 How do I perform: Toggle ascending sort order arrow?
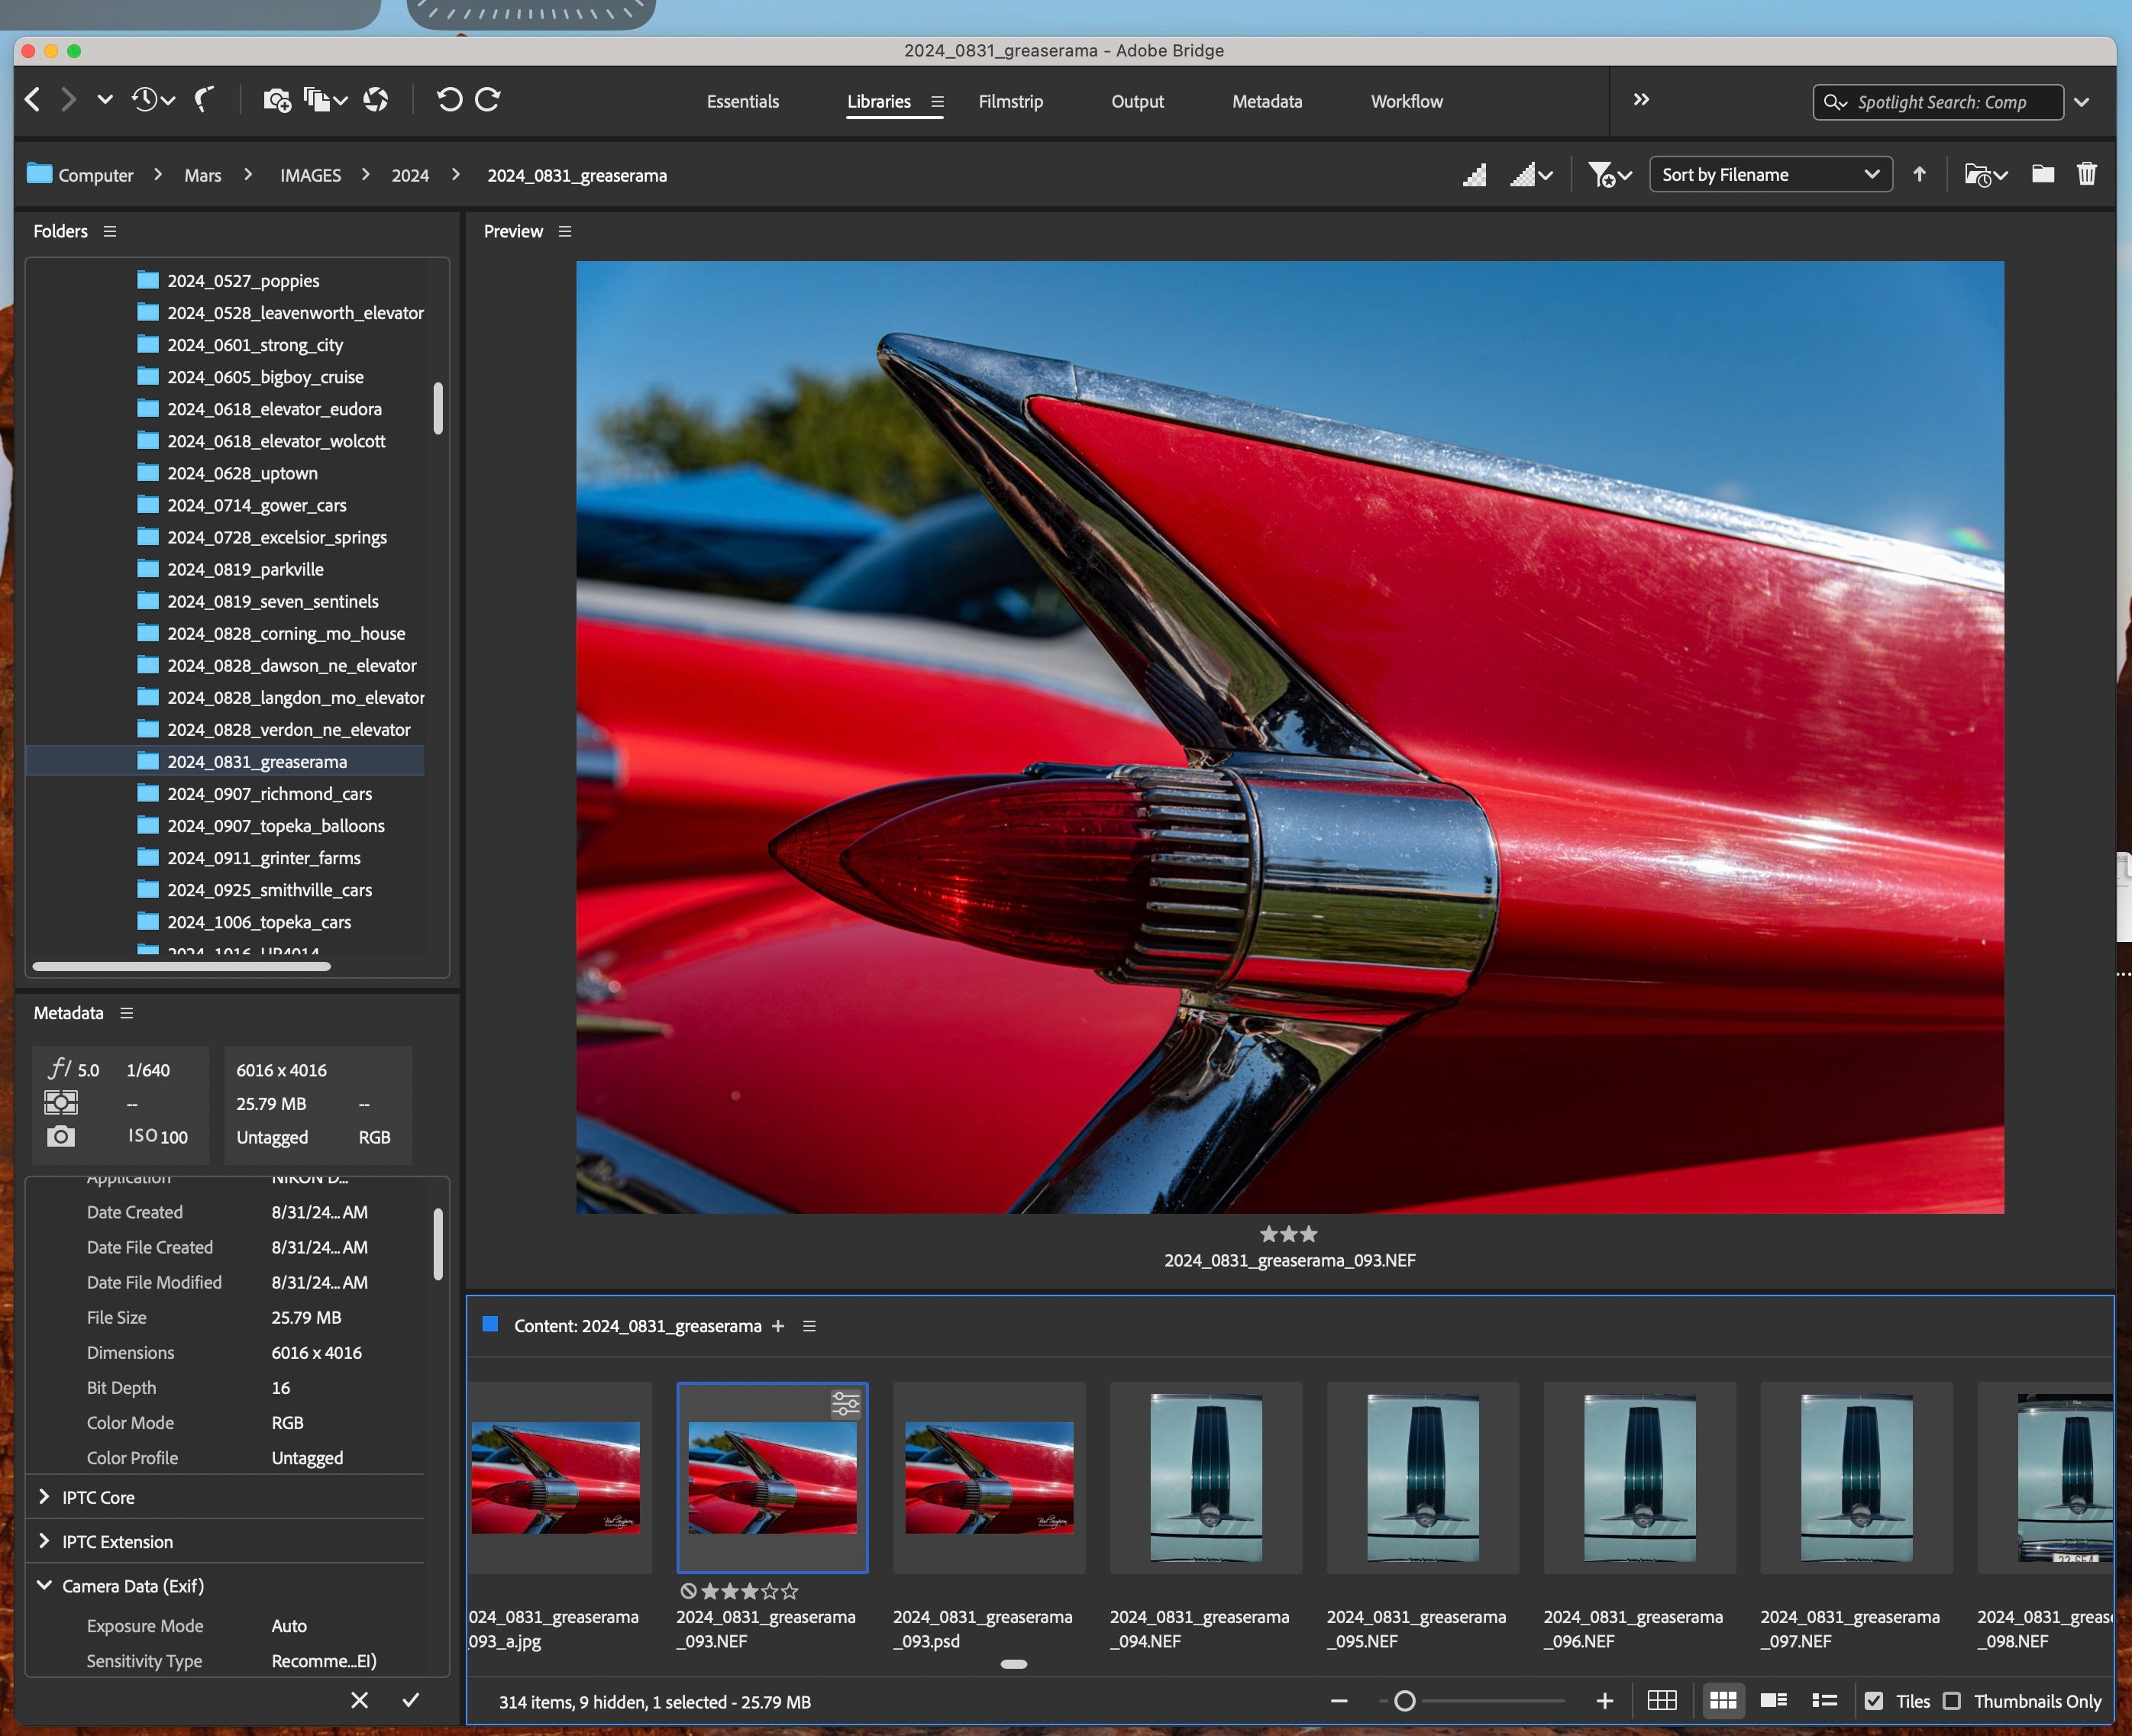pyautogui.click(x=1919, y=175)
